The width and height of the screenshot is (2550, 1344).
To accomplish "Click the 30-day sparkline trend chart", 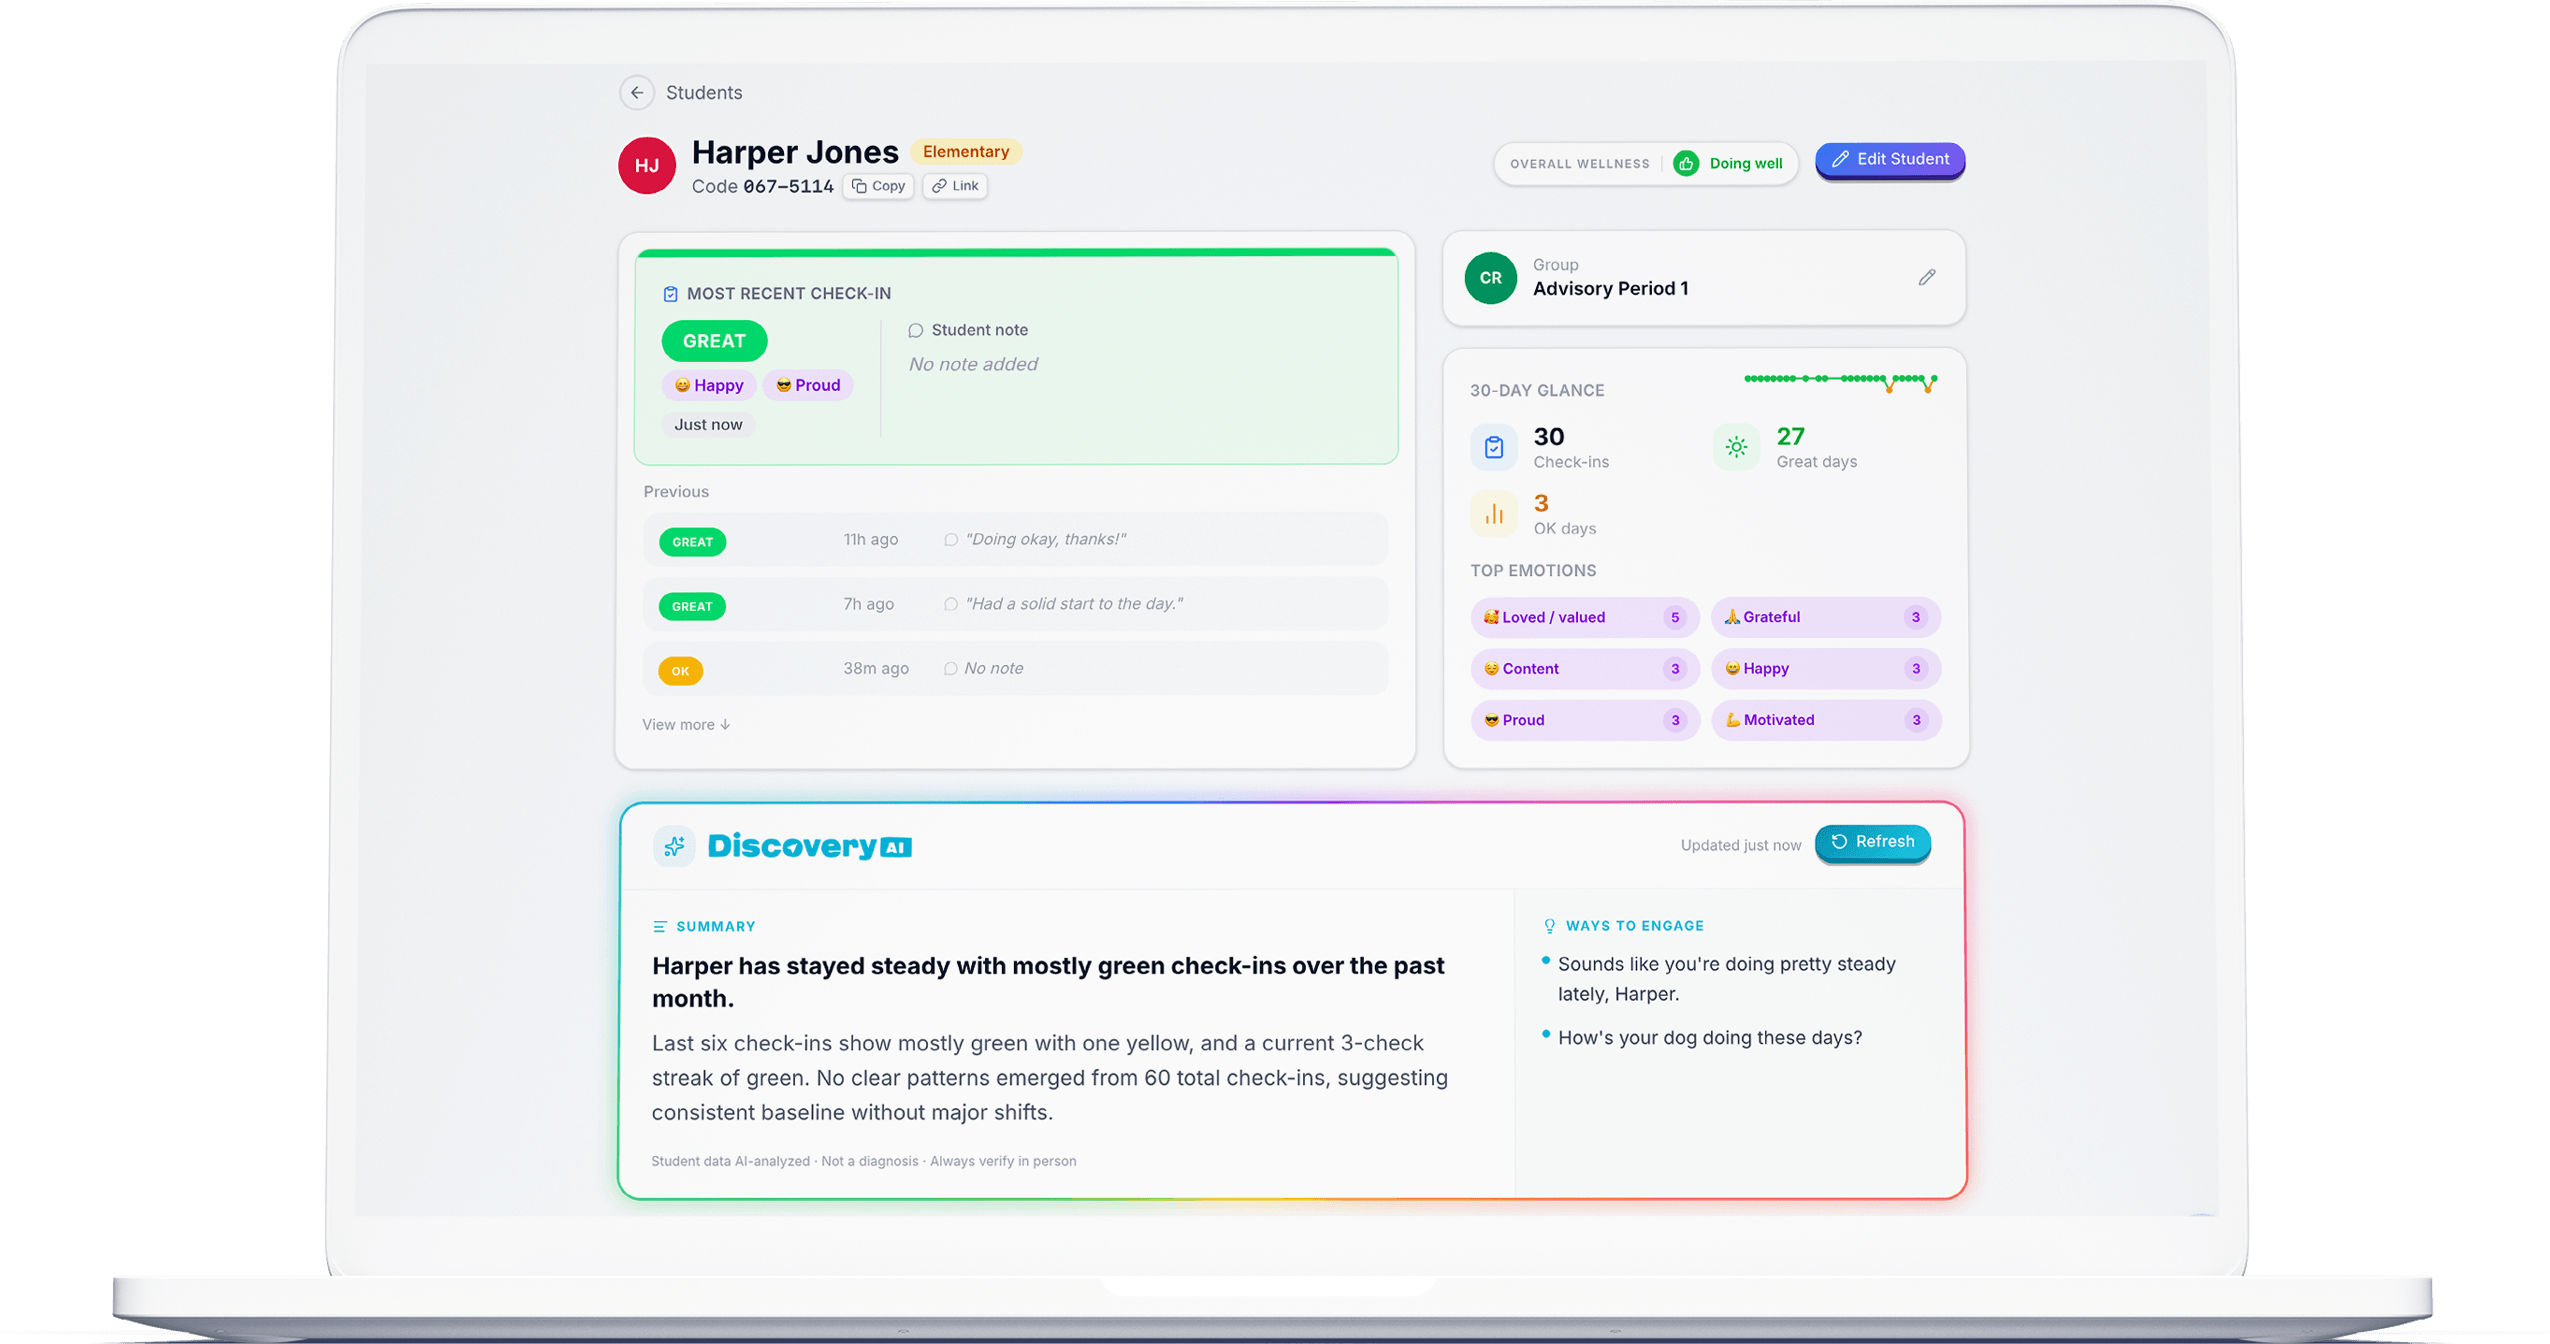I will pyautogui.click(x=1840, y=382).
